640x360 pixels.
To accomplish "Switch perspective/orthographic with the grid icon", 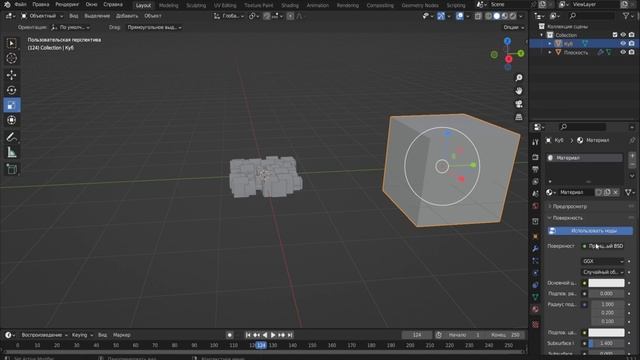I will coord(519,117).
